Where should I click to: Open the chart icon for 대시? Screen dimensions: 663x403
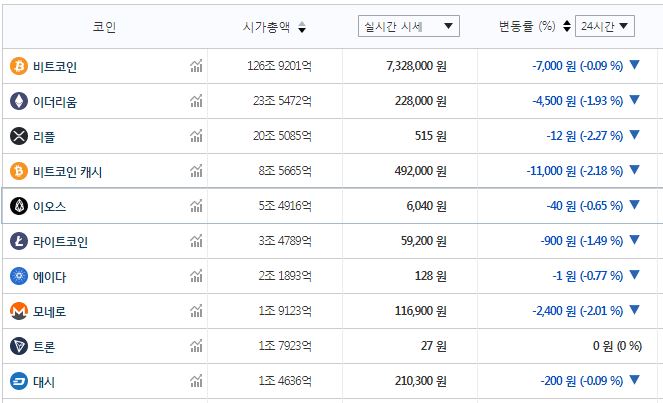[x=196, y=381]
